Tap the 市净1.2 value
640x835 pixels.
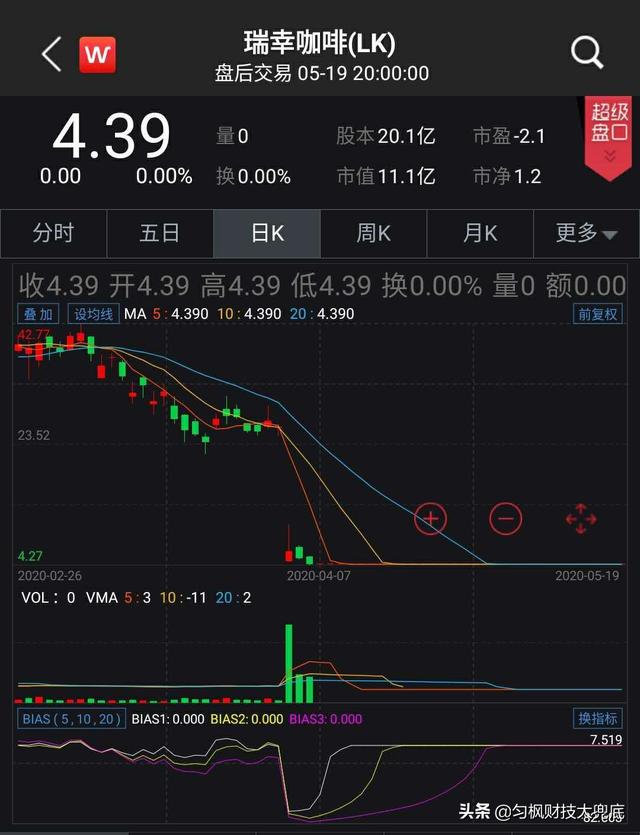pos(507,176)
